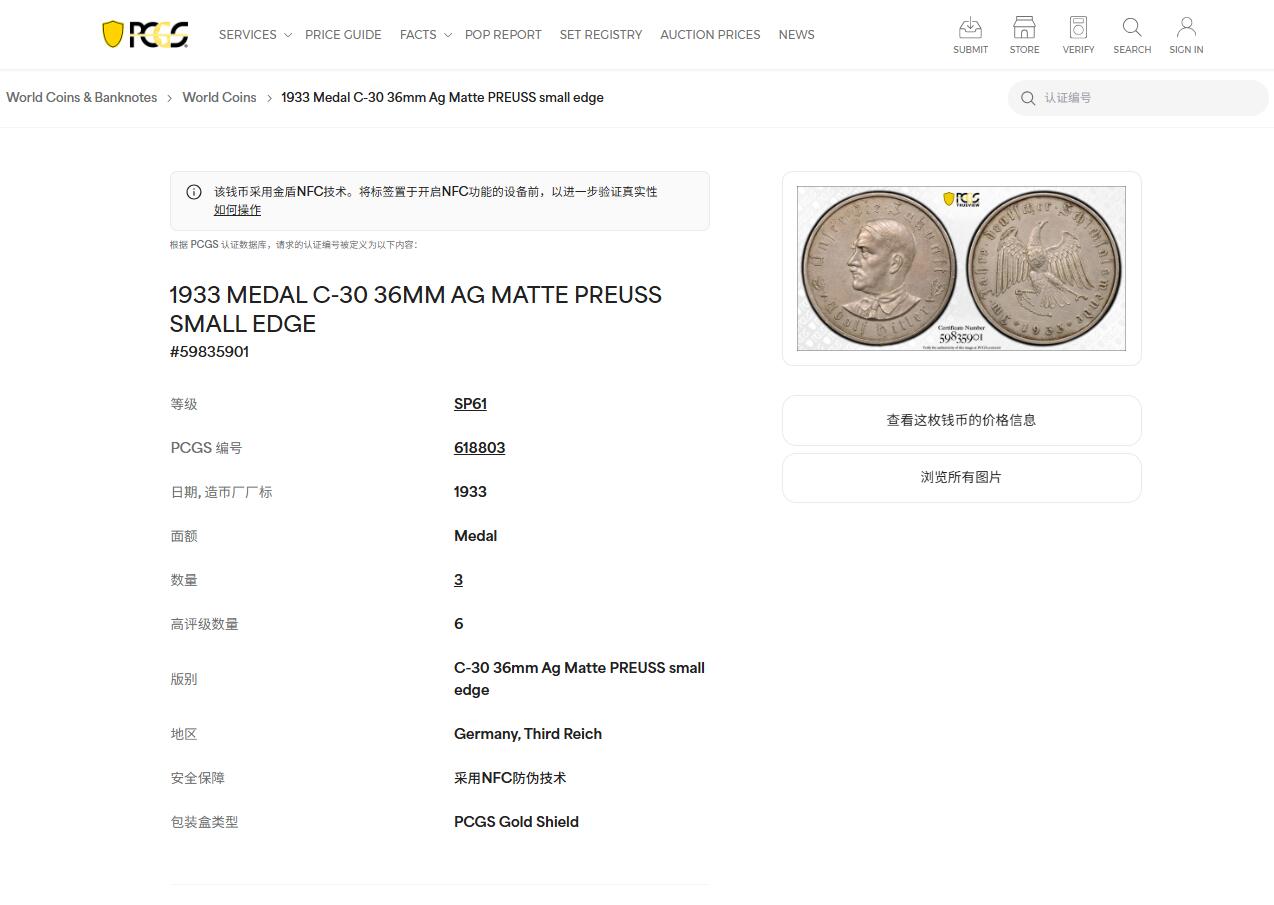The width and height of the screenshot is (1274, 905).
Task: Click the magnifier icon in the cert number field
Action: click(1028, 98)
